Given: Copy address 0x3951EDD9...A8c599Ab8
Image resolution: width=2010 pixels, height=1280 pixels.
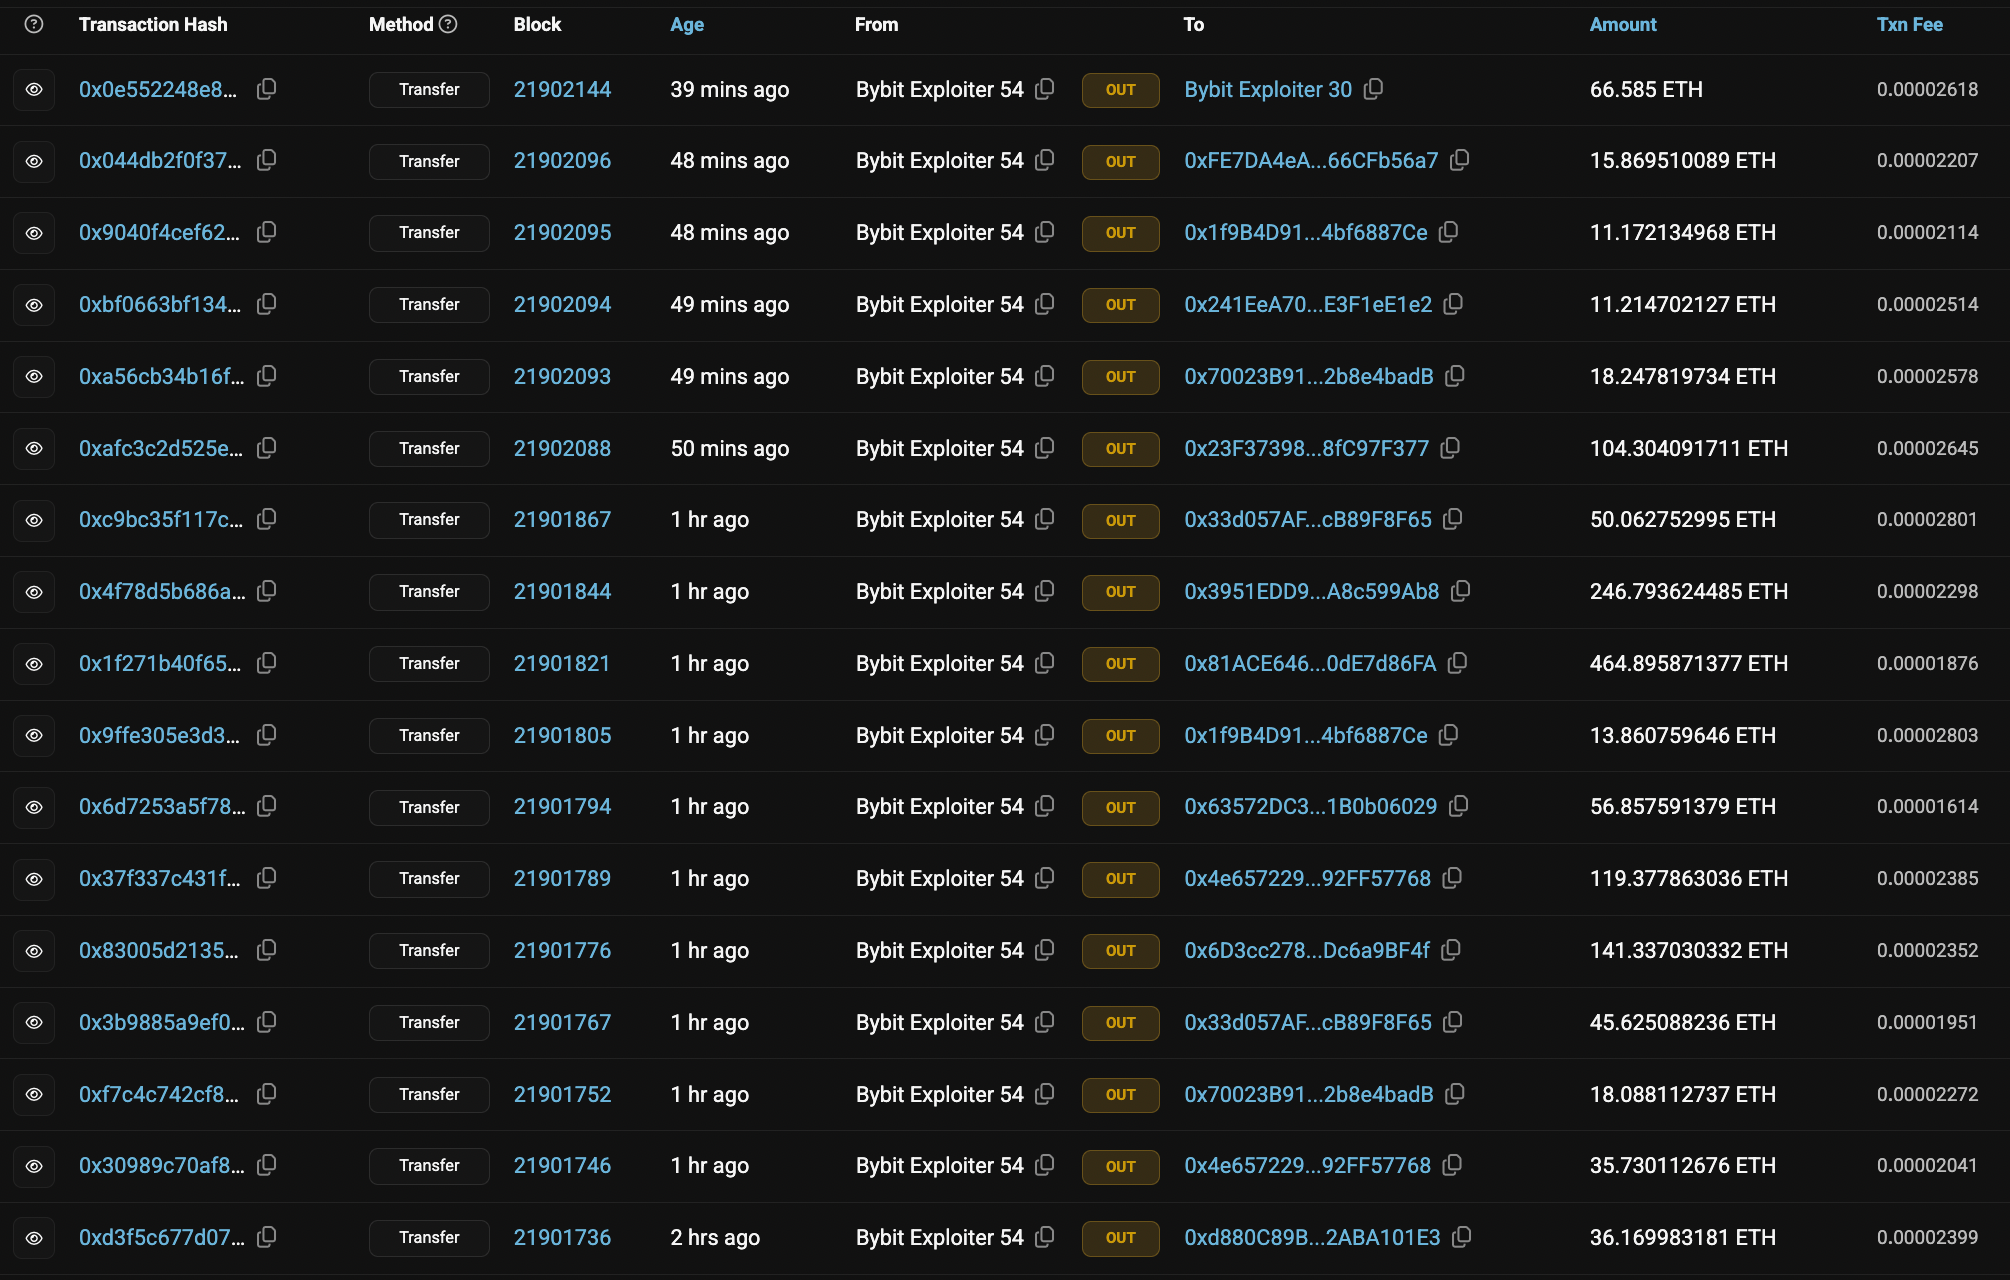Looking at the screenshot, I should 1461,591.
